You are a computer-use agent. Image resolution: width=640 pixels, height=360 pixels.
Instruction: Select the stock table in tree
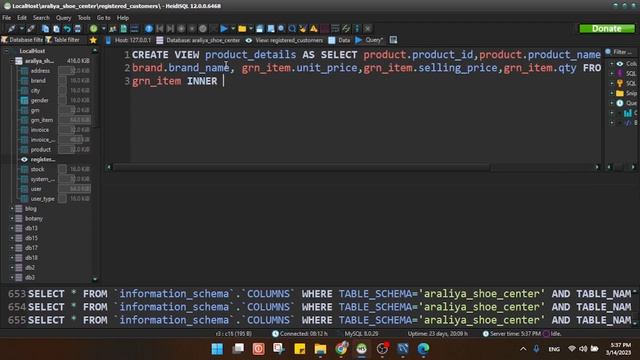coord(37,169)
